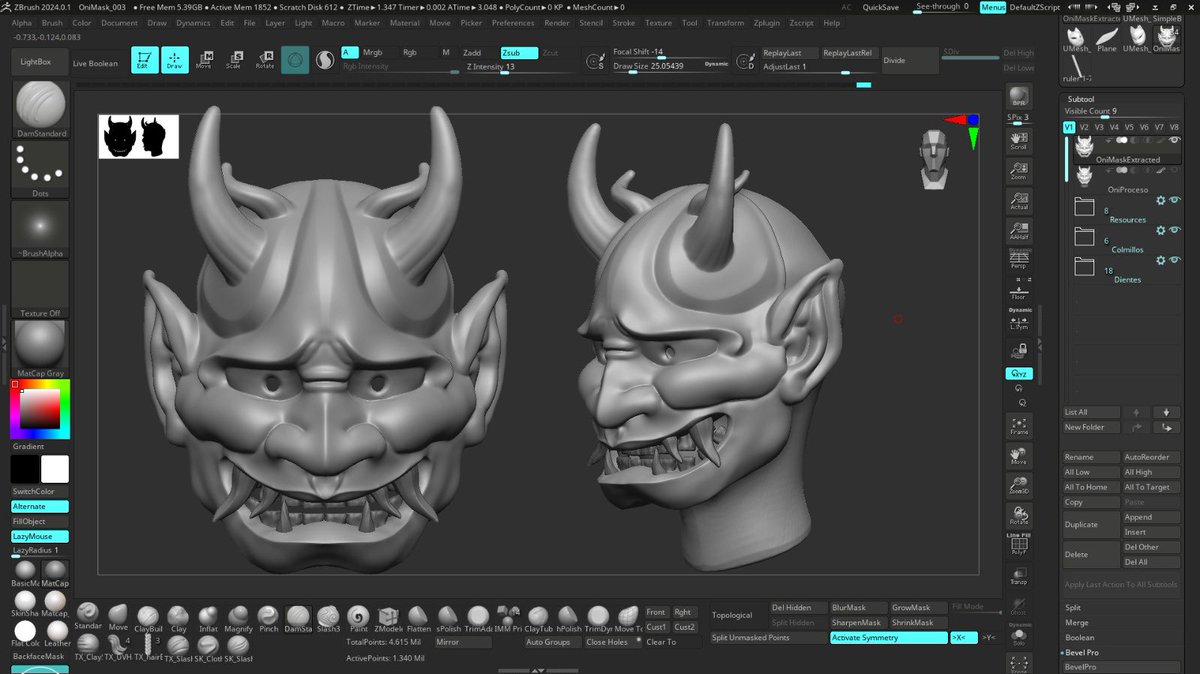Open the BrushAlpha picker

pos(41,230)
